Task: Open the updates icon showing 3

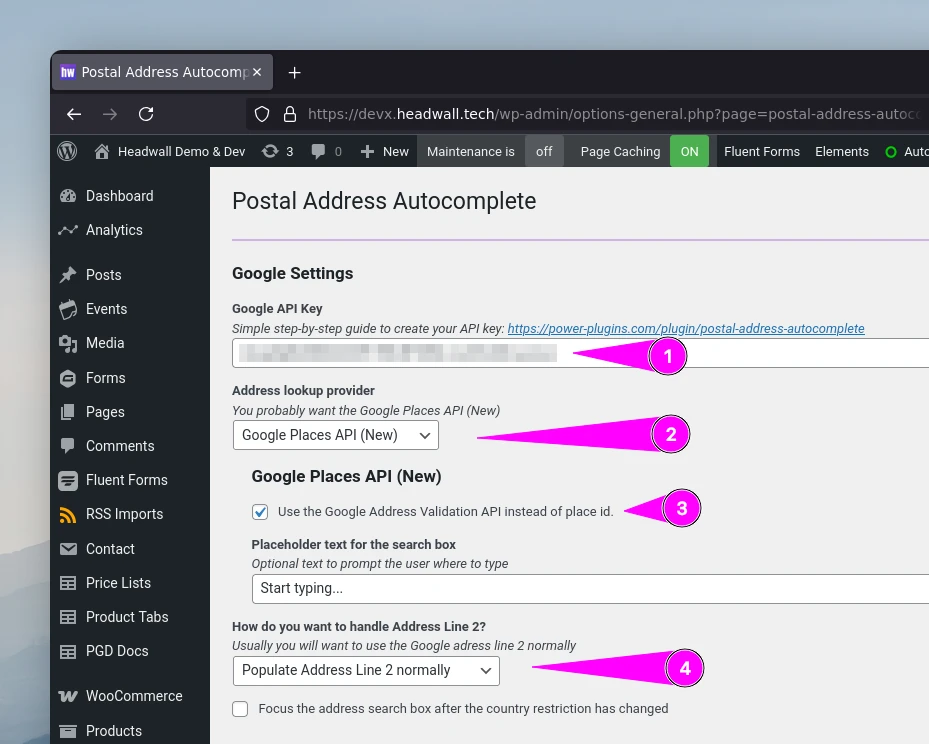Action: pos(270,152)
